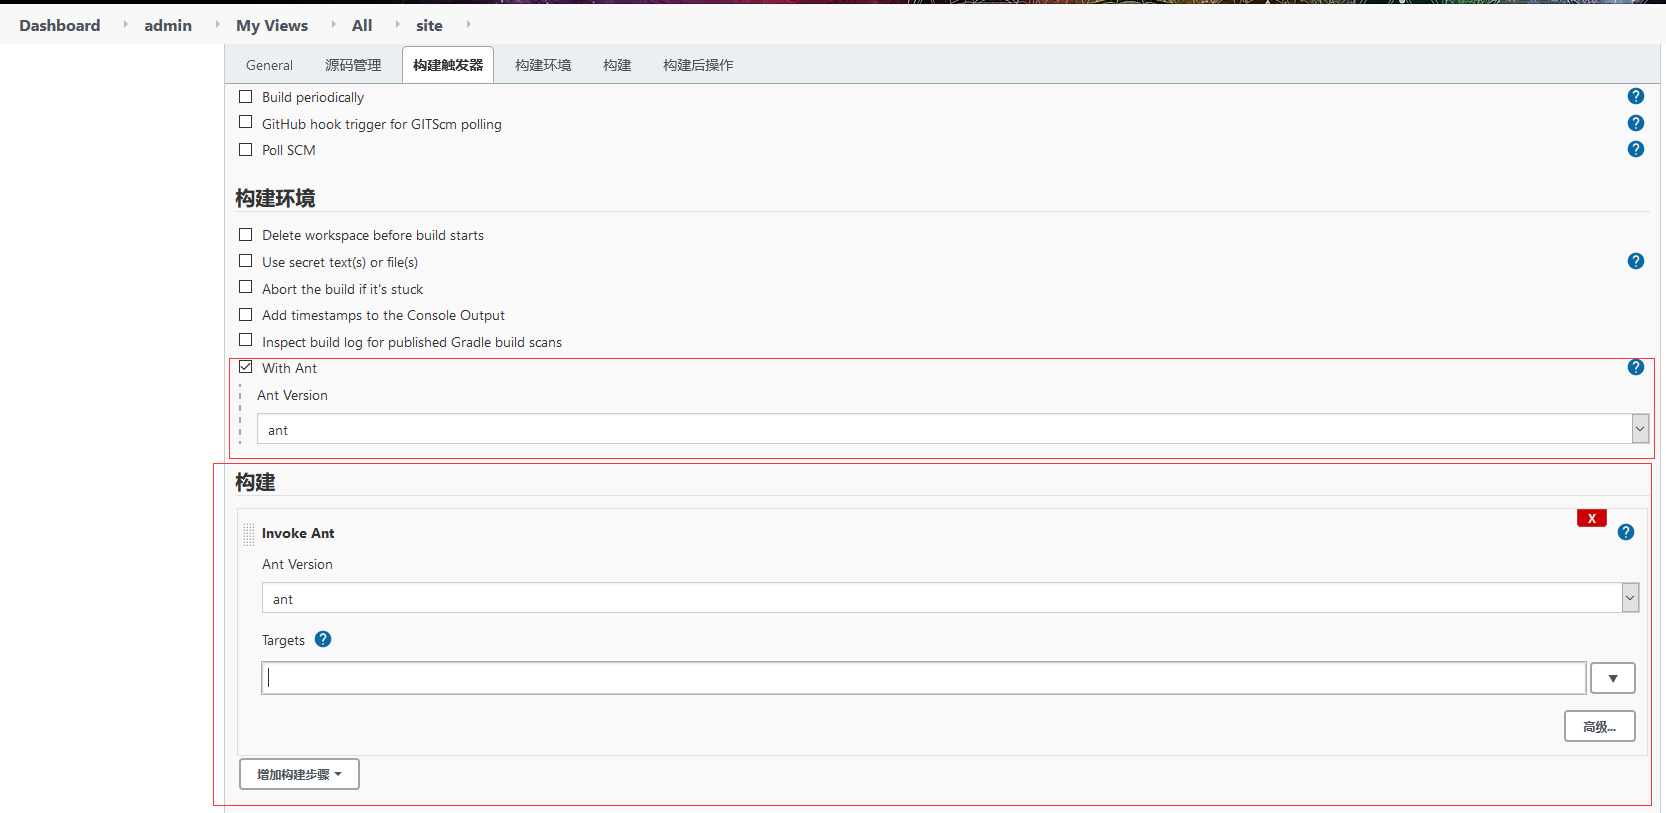
Task: Jump to the 构建后操作 tab
Action: 698,65
